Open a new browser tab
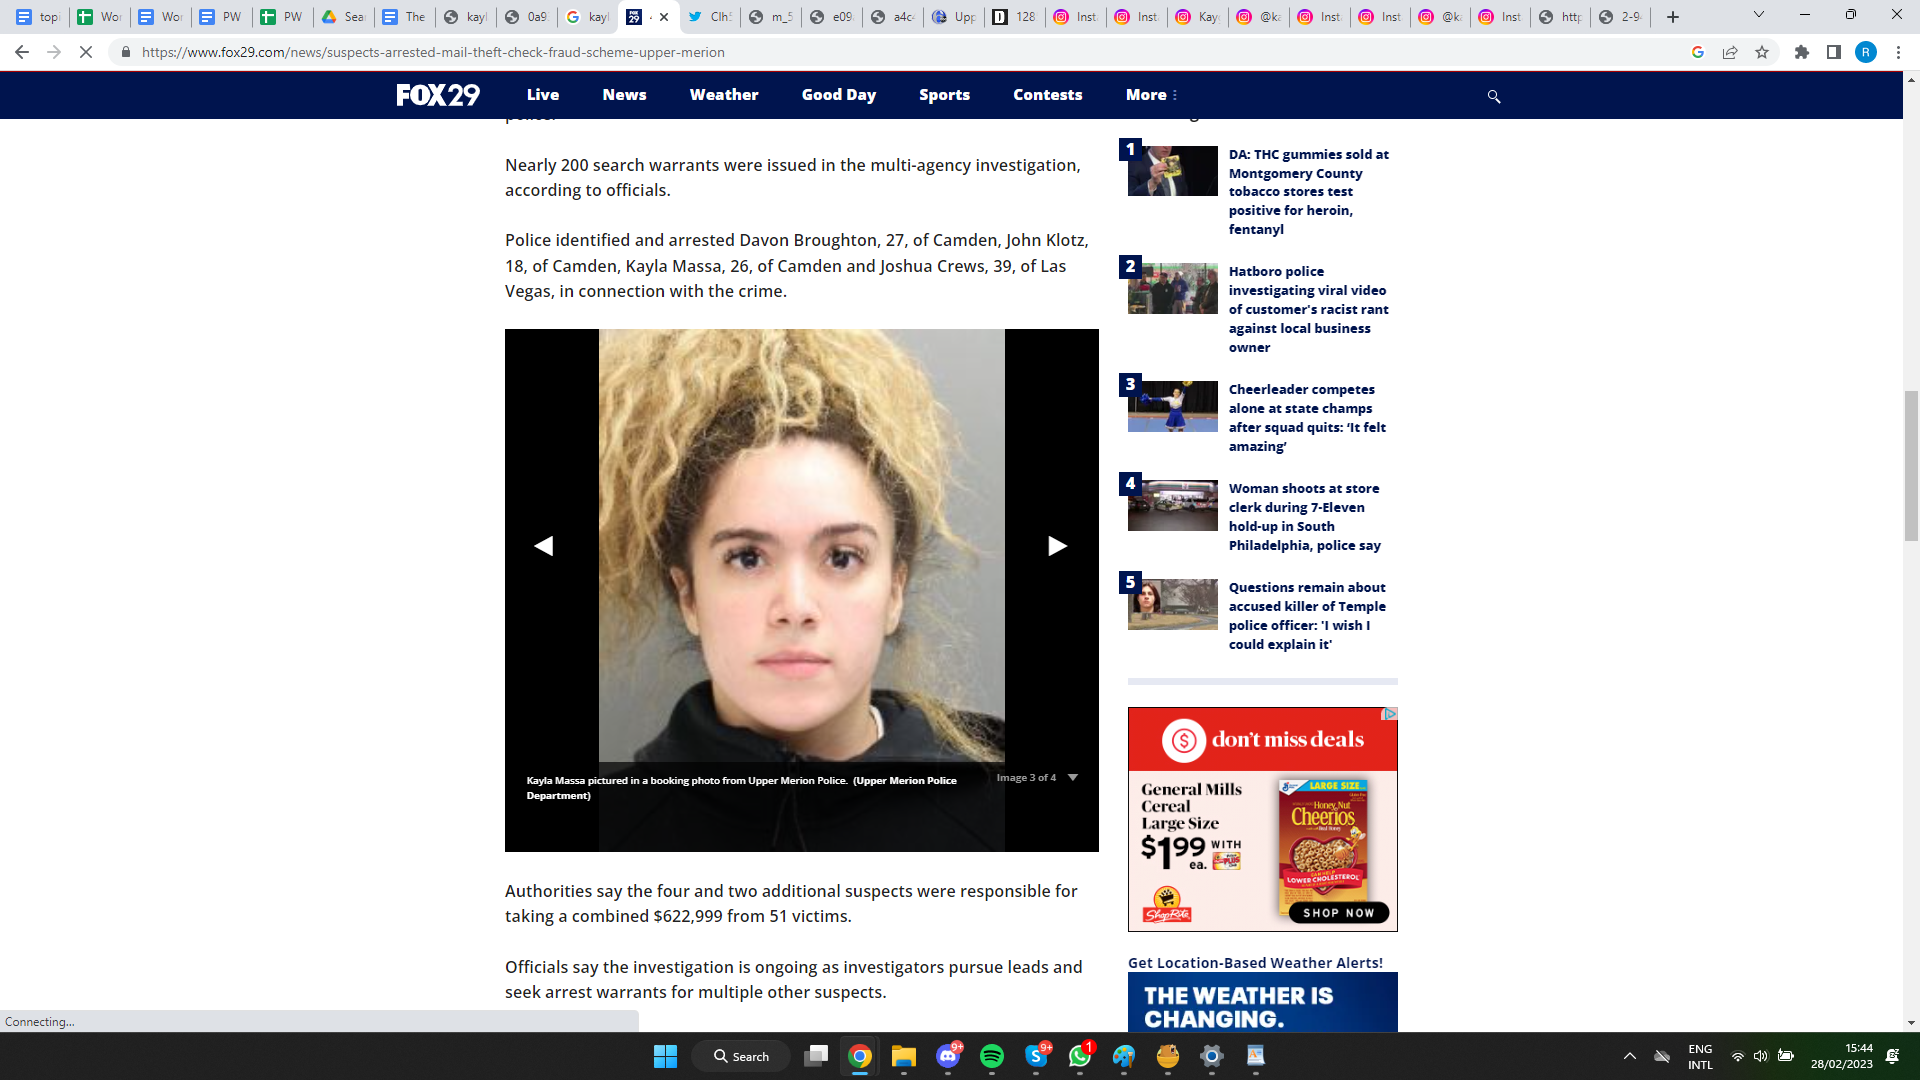This screenshot has width=1920, height=1080. [x=1673, y=17]
